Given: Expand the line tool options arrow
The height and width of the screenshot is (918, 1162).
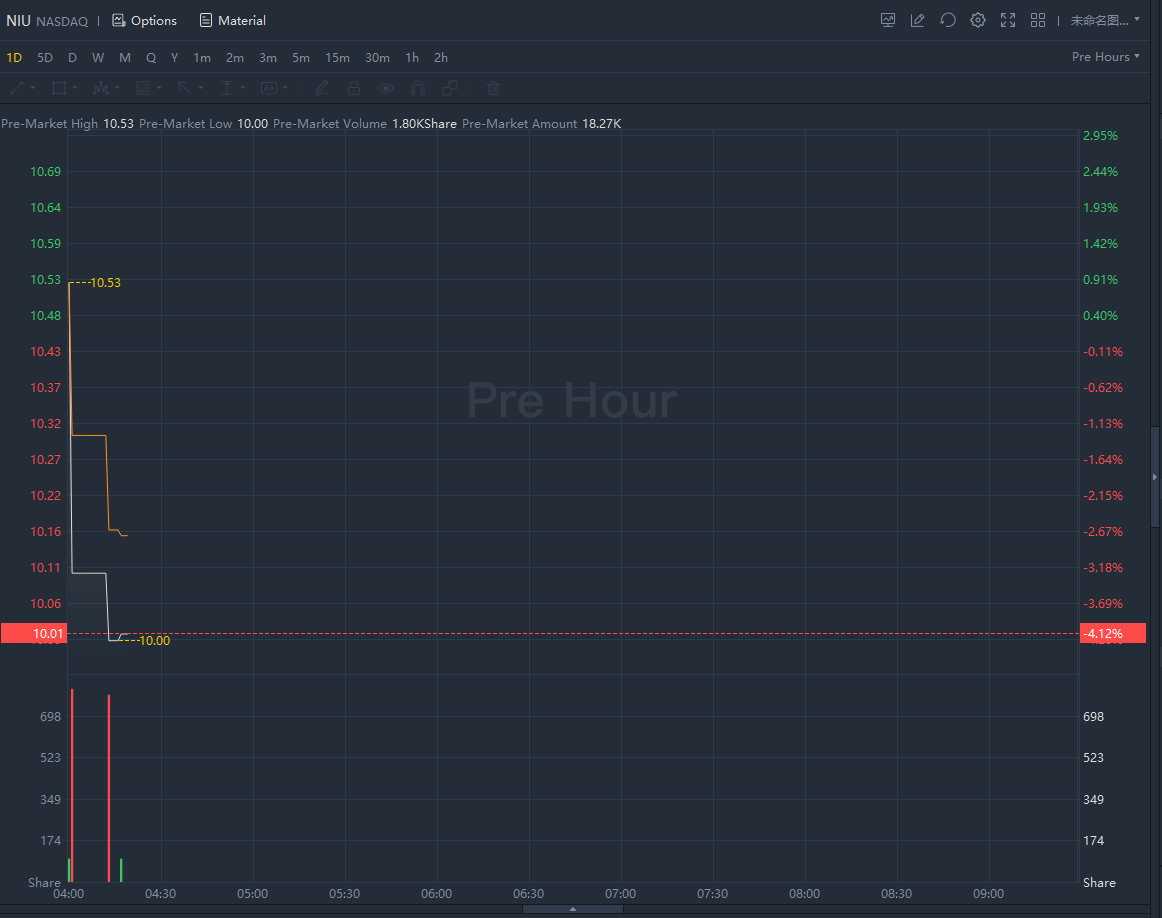Looking at the screenshot, I should 33,88.
